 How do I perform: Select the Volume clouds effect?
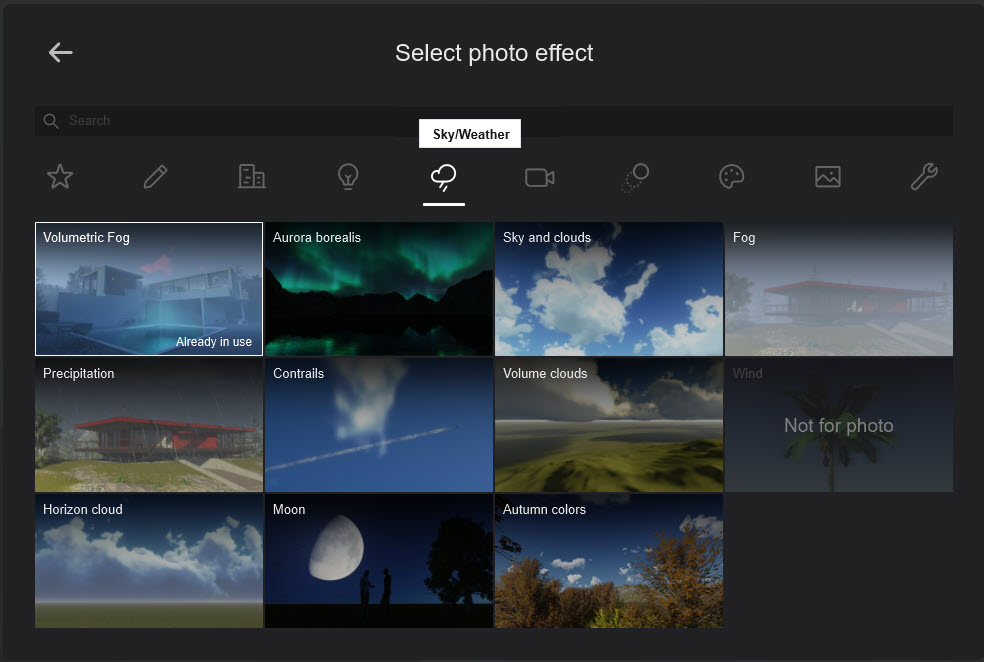(608, 425)
